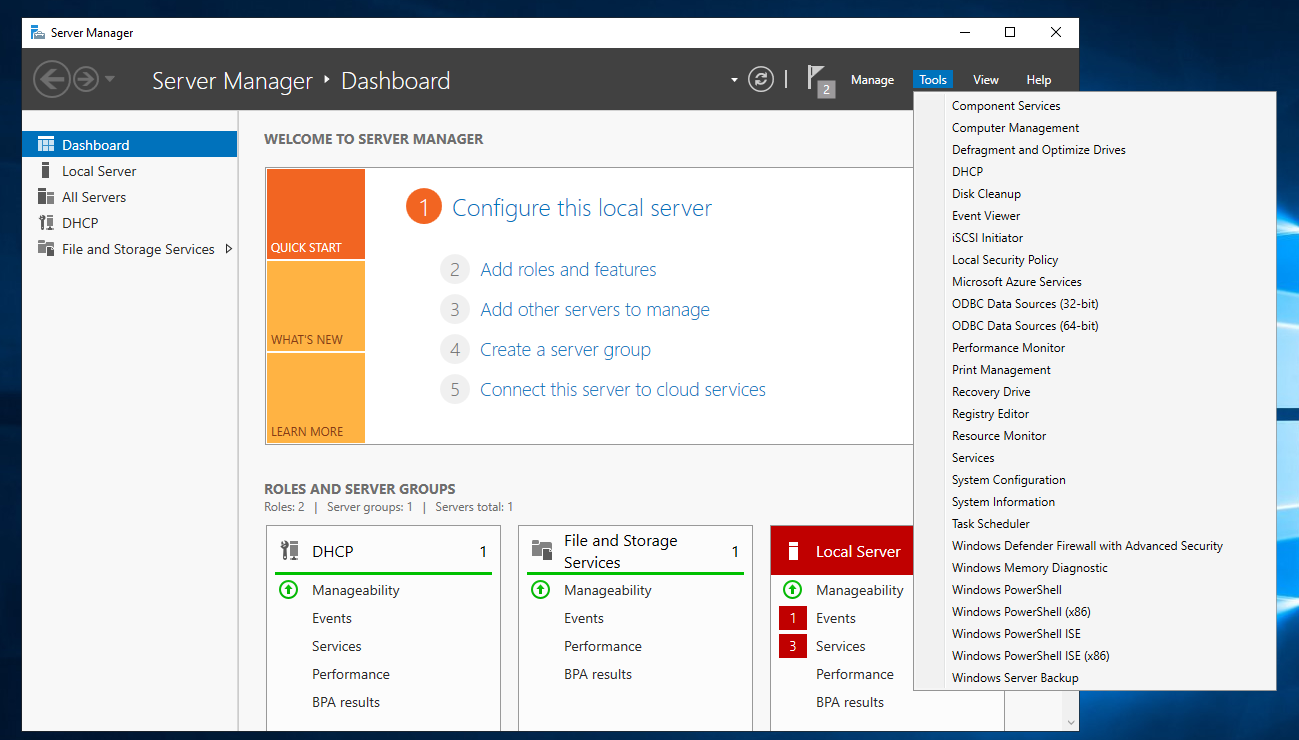
Task: Click the back navigation arrow
Action: click(x=52, y=80)
